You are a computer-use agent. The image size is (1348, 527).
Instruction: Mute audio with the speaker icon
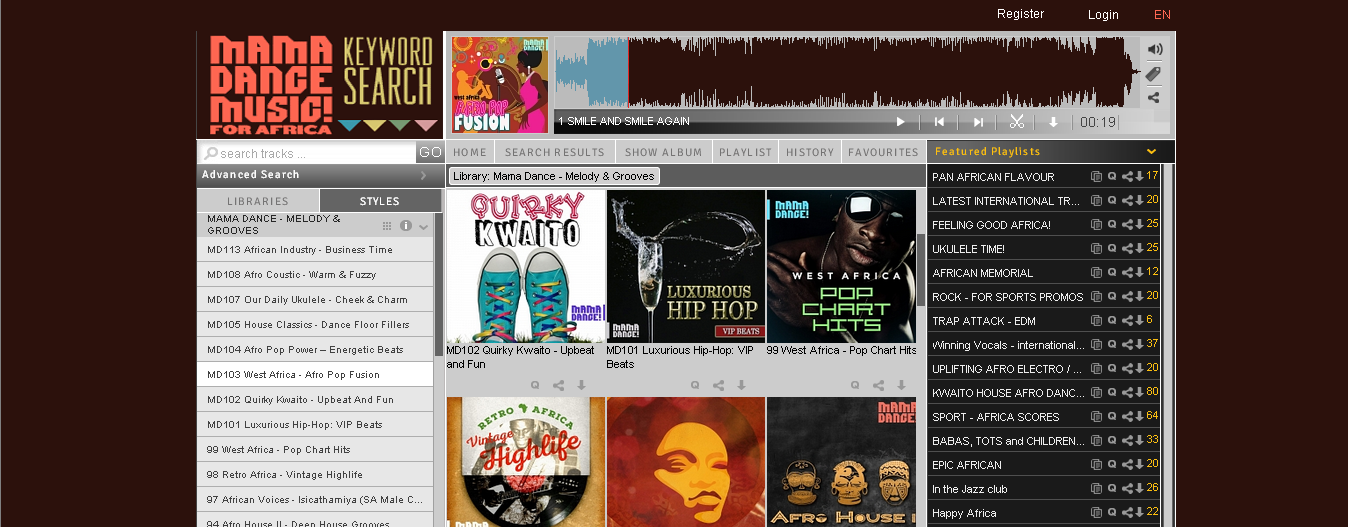pos(1155,49)
